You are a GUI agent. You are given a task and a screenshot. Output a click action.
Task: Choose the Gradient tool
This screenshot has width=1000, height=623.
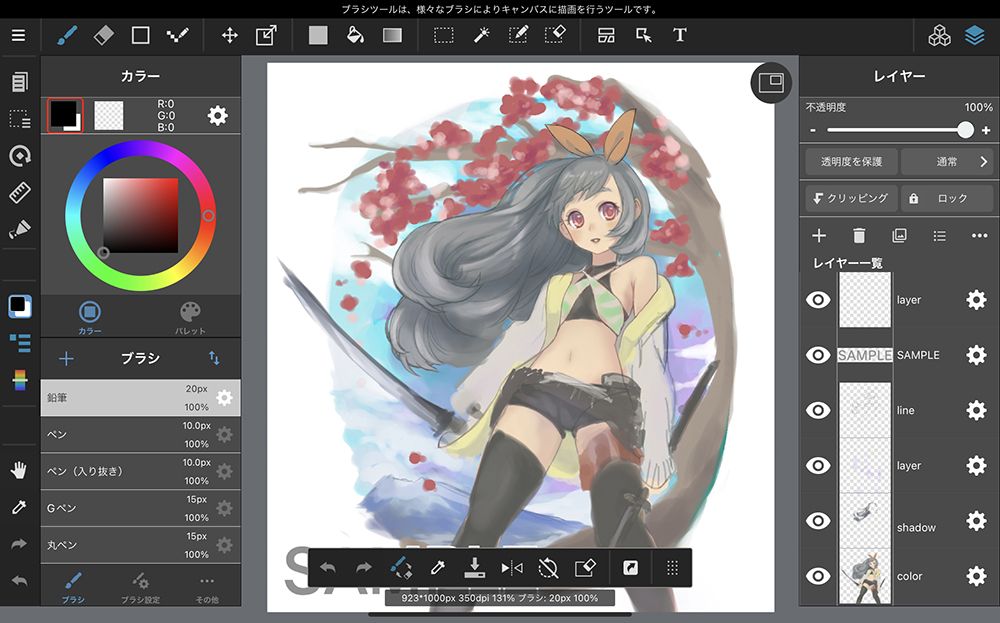coord(392,35)
